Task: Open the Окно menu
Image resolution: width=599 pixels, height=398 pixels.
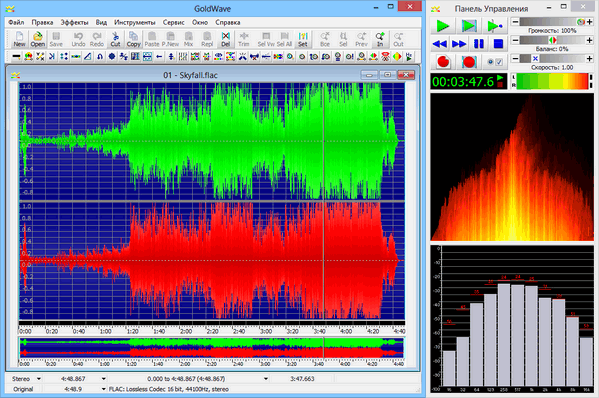Action: [x=200, y=23]
